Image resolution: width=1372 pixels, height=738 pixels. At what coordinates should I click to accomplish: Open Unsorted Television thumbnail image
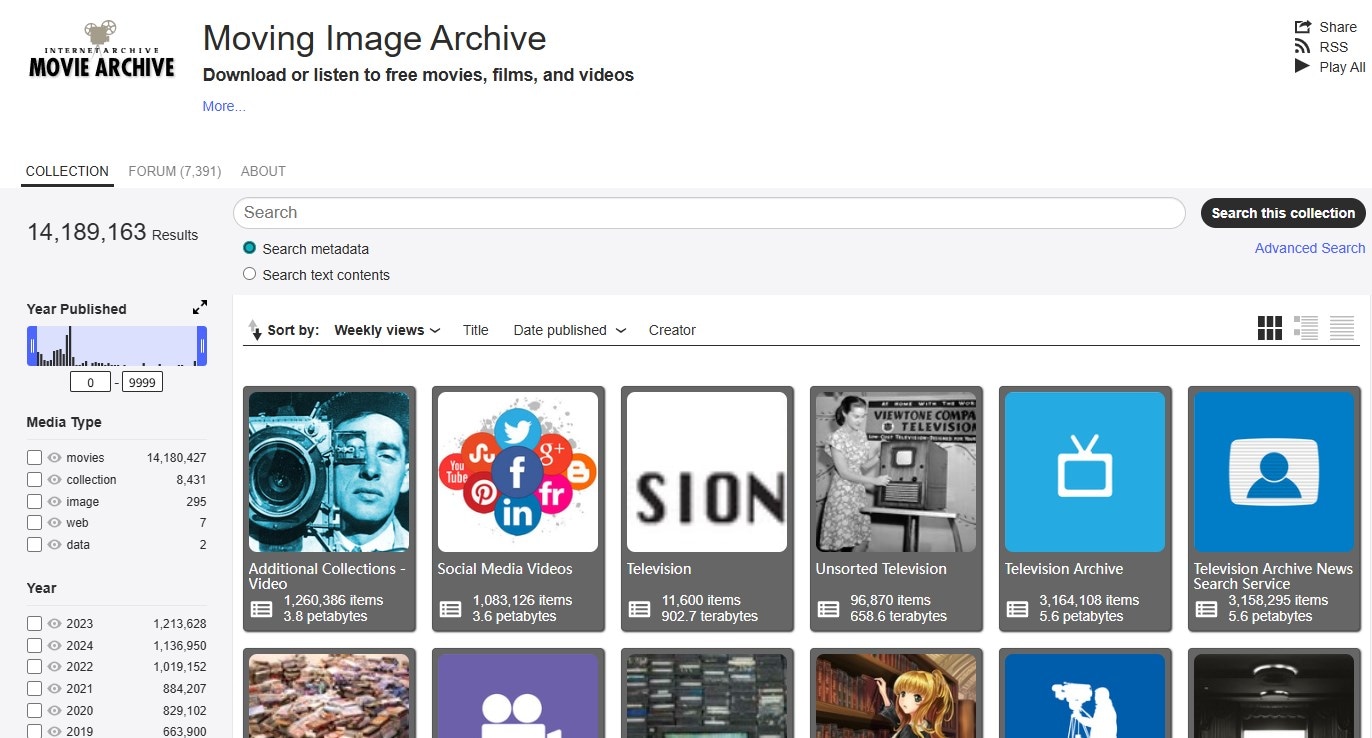pos(896,472)
